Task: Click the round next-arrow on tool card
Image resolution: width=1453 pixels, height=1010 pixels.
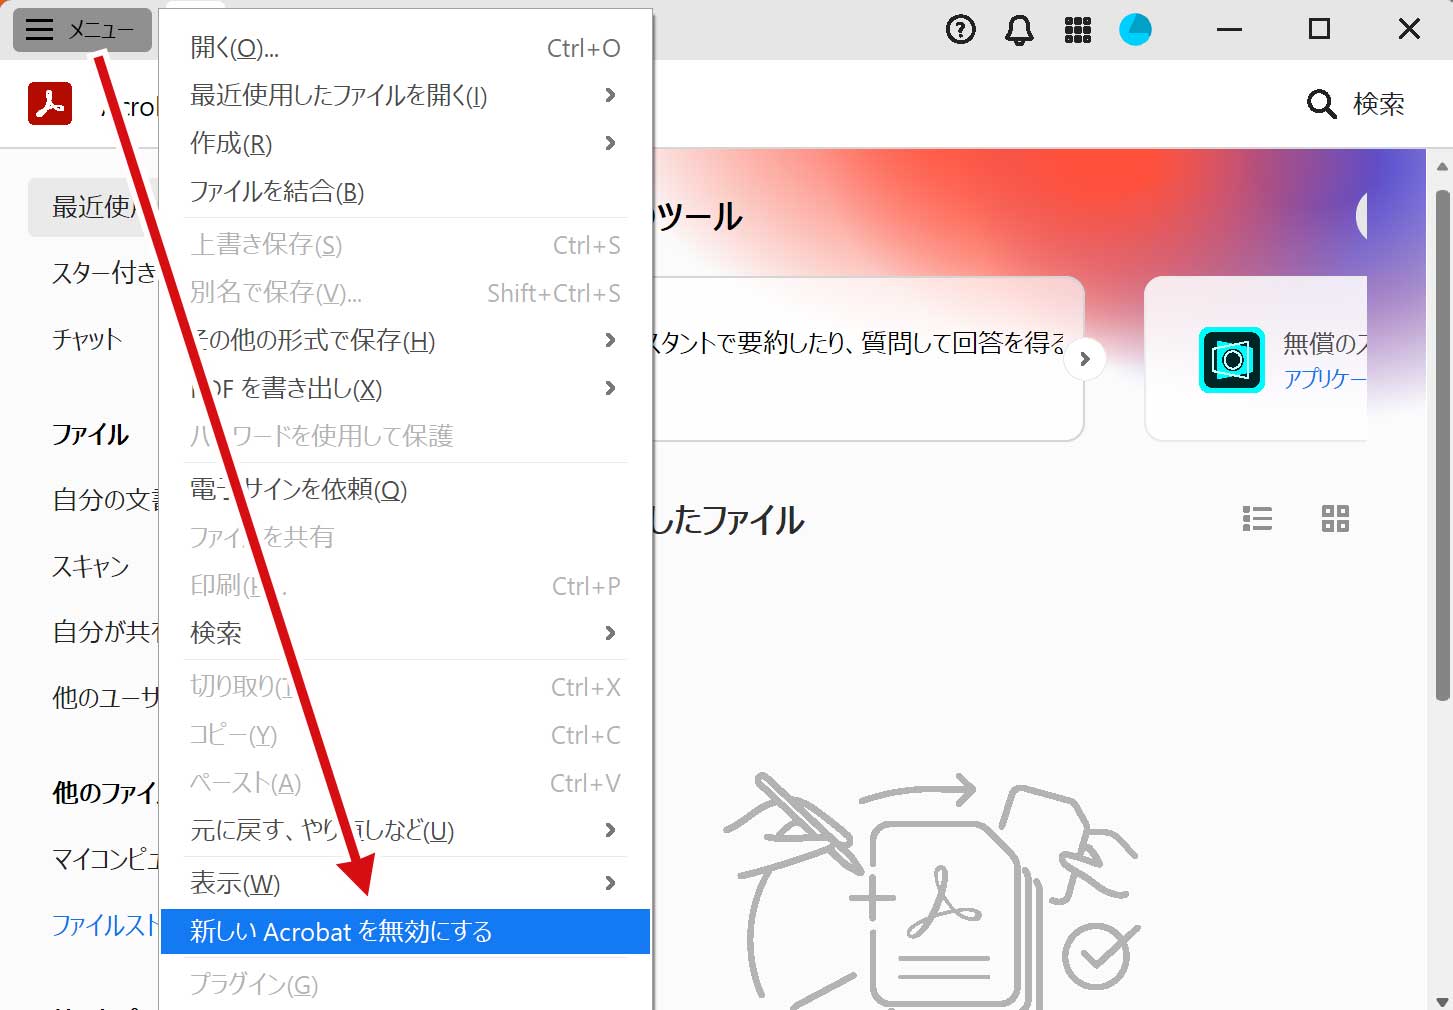Action: click(x=1085, y=359)
